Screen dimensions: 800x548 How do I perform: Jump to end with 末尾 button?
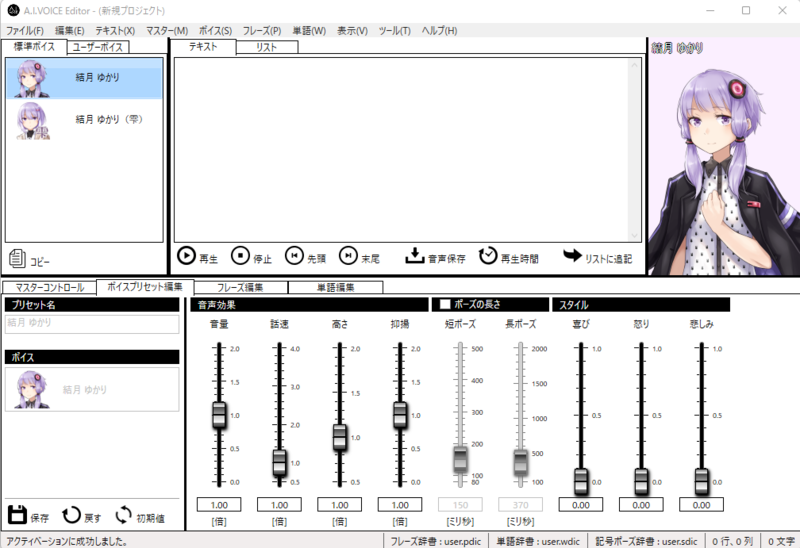(359, 256)
